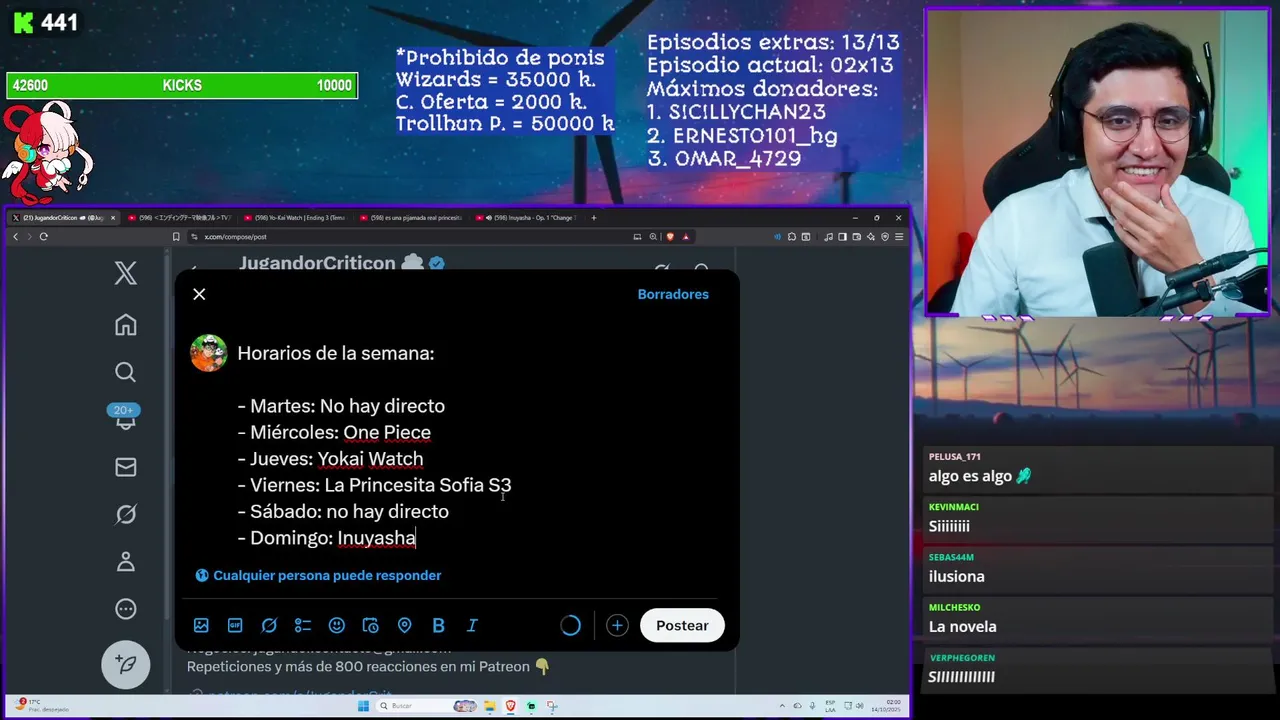This screenshot has width=1280, height=720.
Task: Enhance post with Grok icon
Action: point(269,625)
